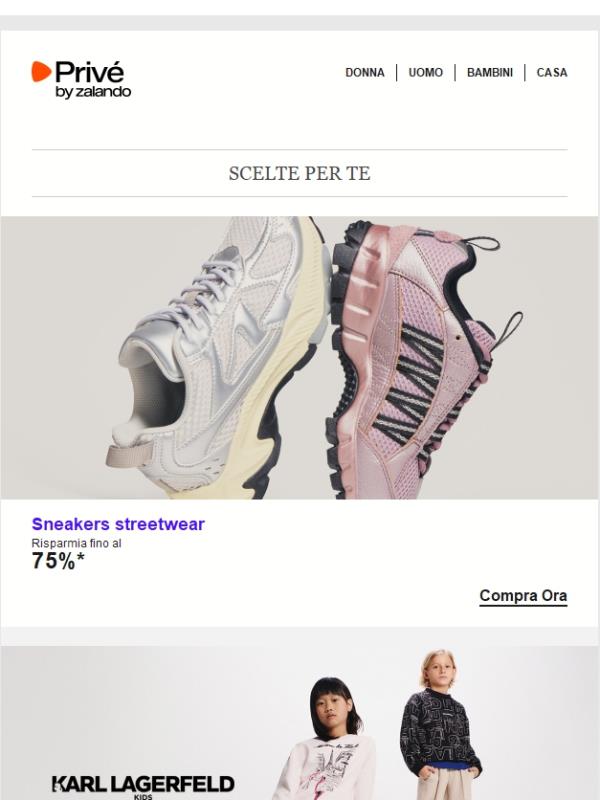Browse the CASA category
600x800 pixels.
tap(552, 72)
